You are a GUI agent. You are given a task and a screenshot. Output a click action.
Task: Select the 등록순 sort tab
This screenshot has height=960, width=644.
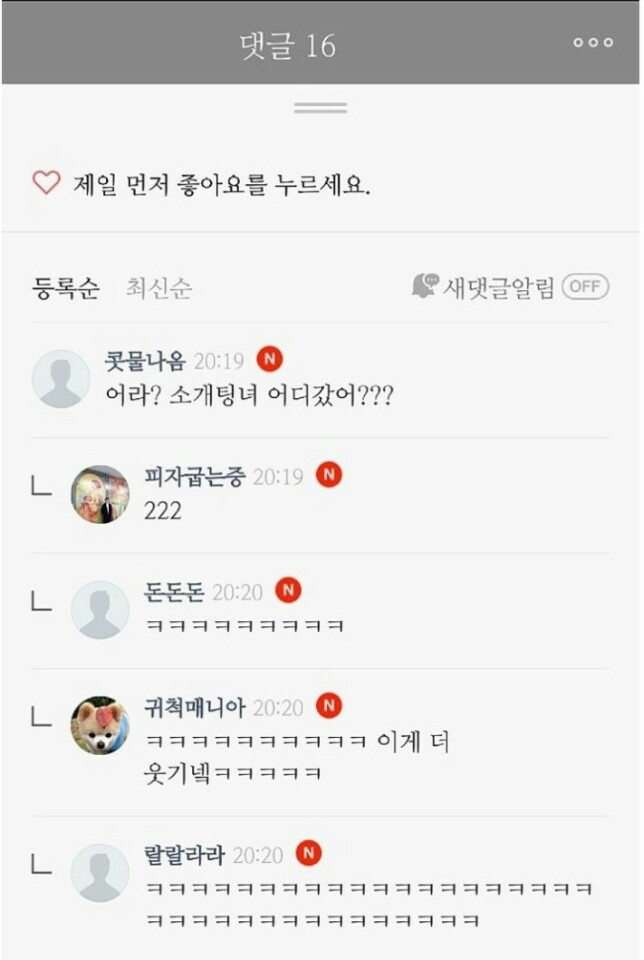point(66,289)
